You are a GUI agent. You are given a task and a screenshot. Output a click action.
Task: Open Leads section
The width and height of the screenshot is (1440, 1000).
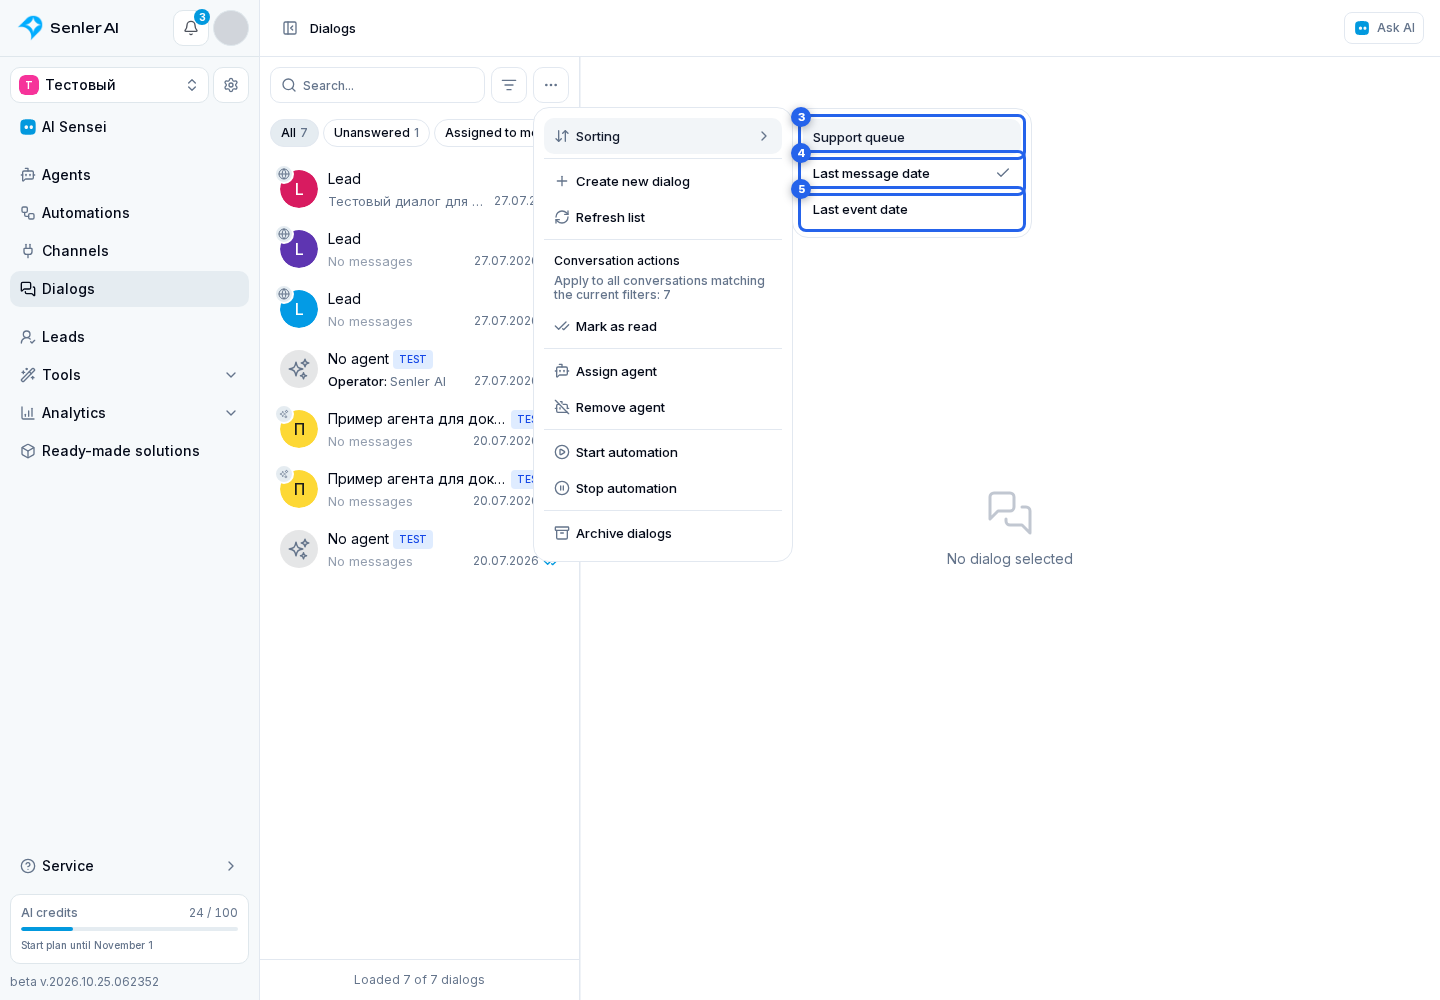pos(129,337)
